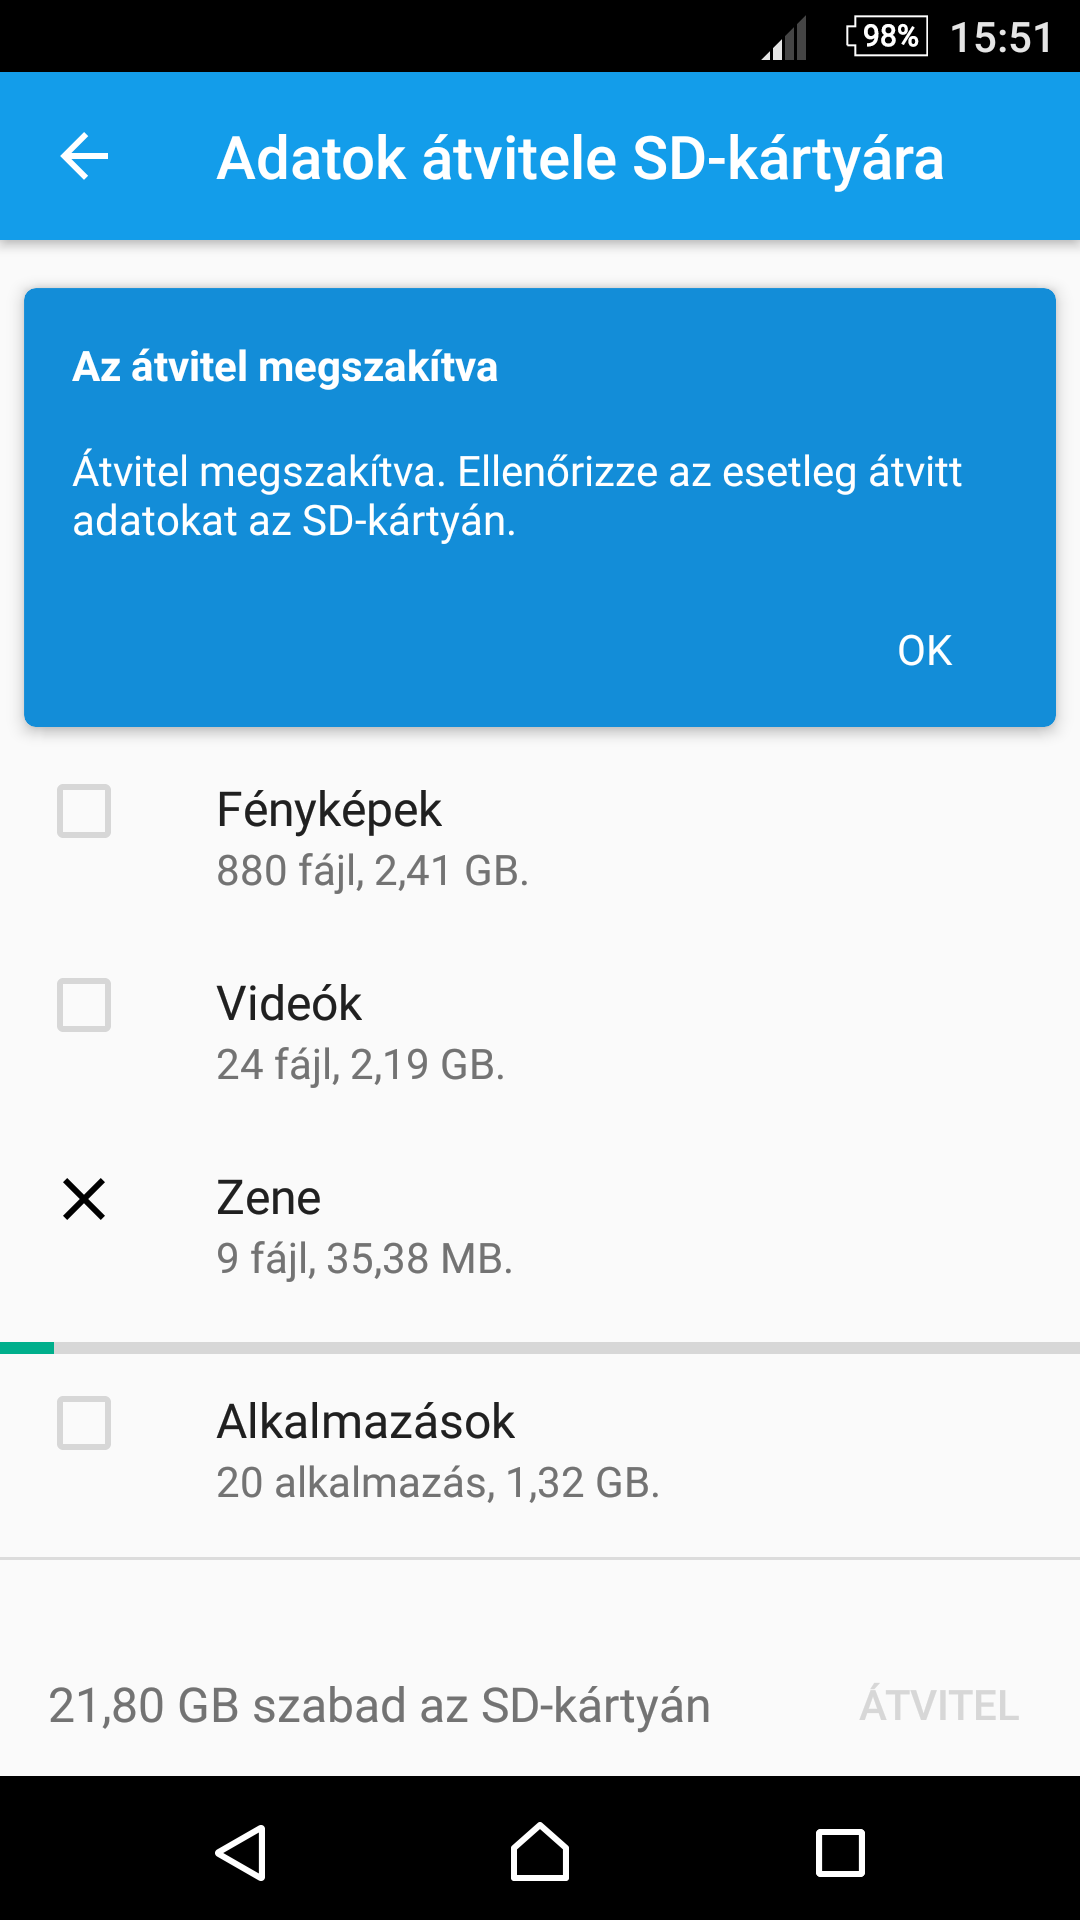Select the Fényképek list entry
The height and width of the screenshot is (1920, 1080).
pyautogui.click(x=540, y=840)
